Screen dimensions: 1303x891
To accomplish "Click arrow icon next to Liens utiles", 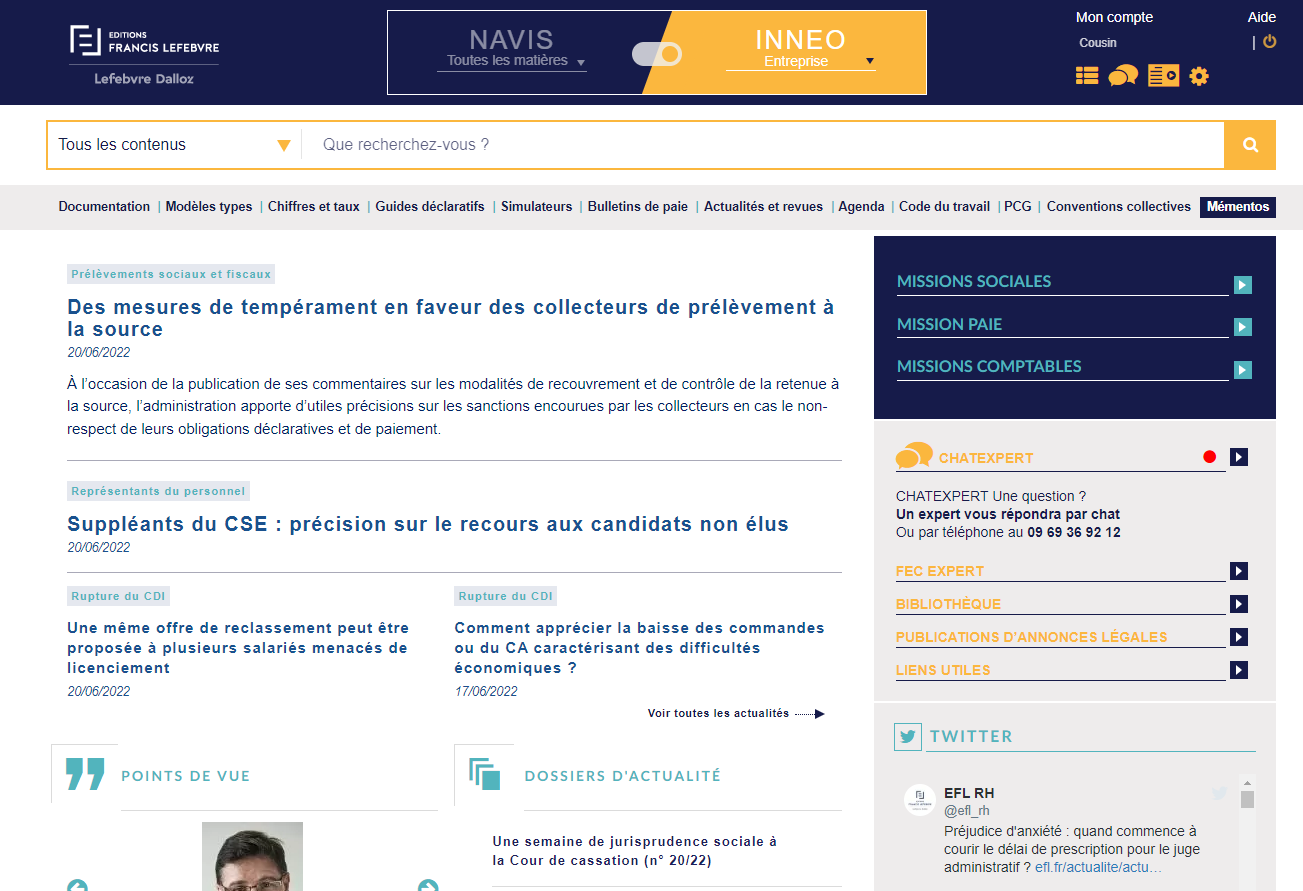I will click(1239, 670).
